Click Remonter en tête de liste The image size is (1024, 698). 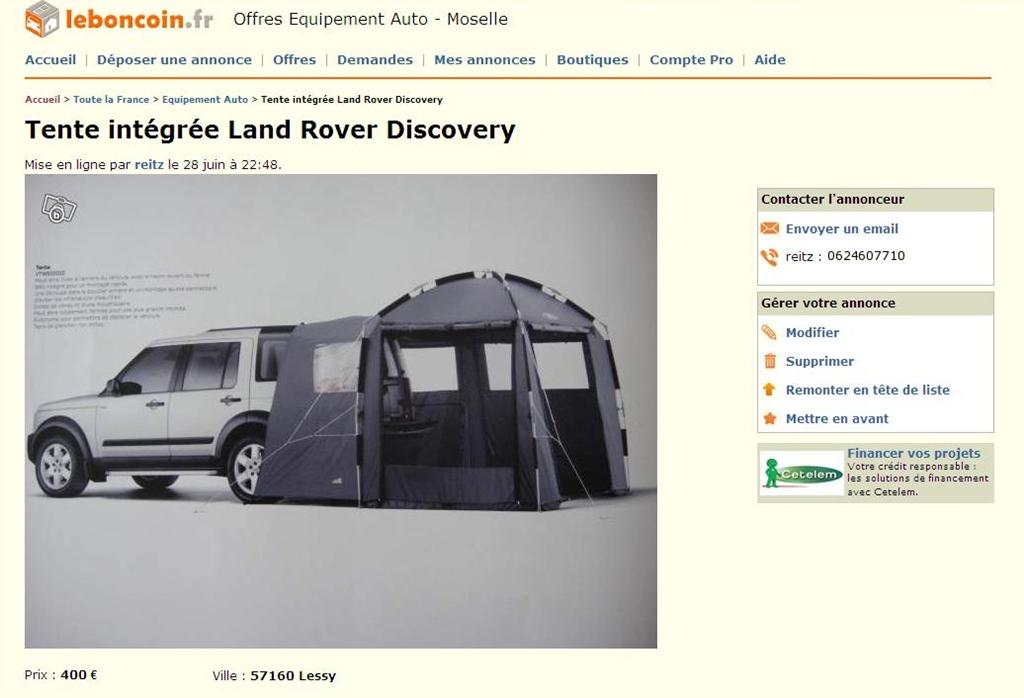pos(867,390)
